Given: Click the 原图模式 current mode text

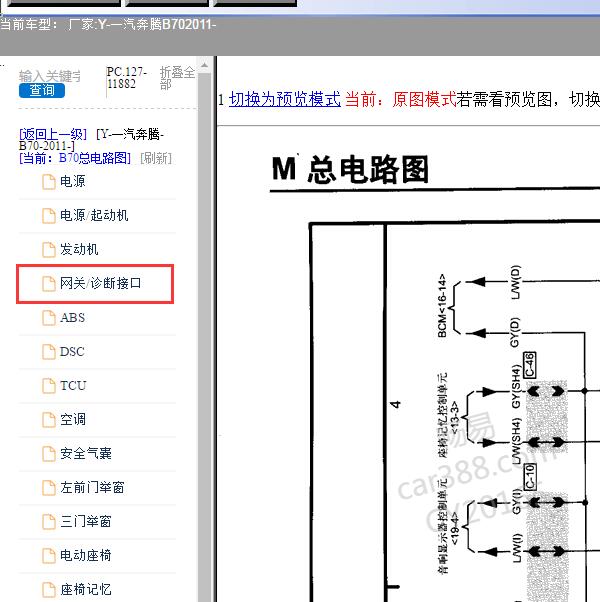Looking at the screenshot, I should point(424,99).
